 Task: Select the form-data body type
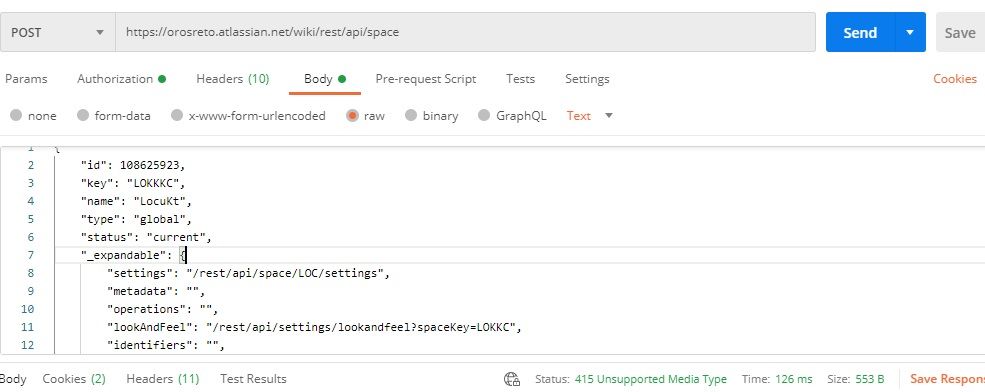pos(114,116)
